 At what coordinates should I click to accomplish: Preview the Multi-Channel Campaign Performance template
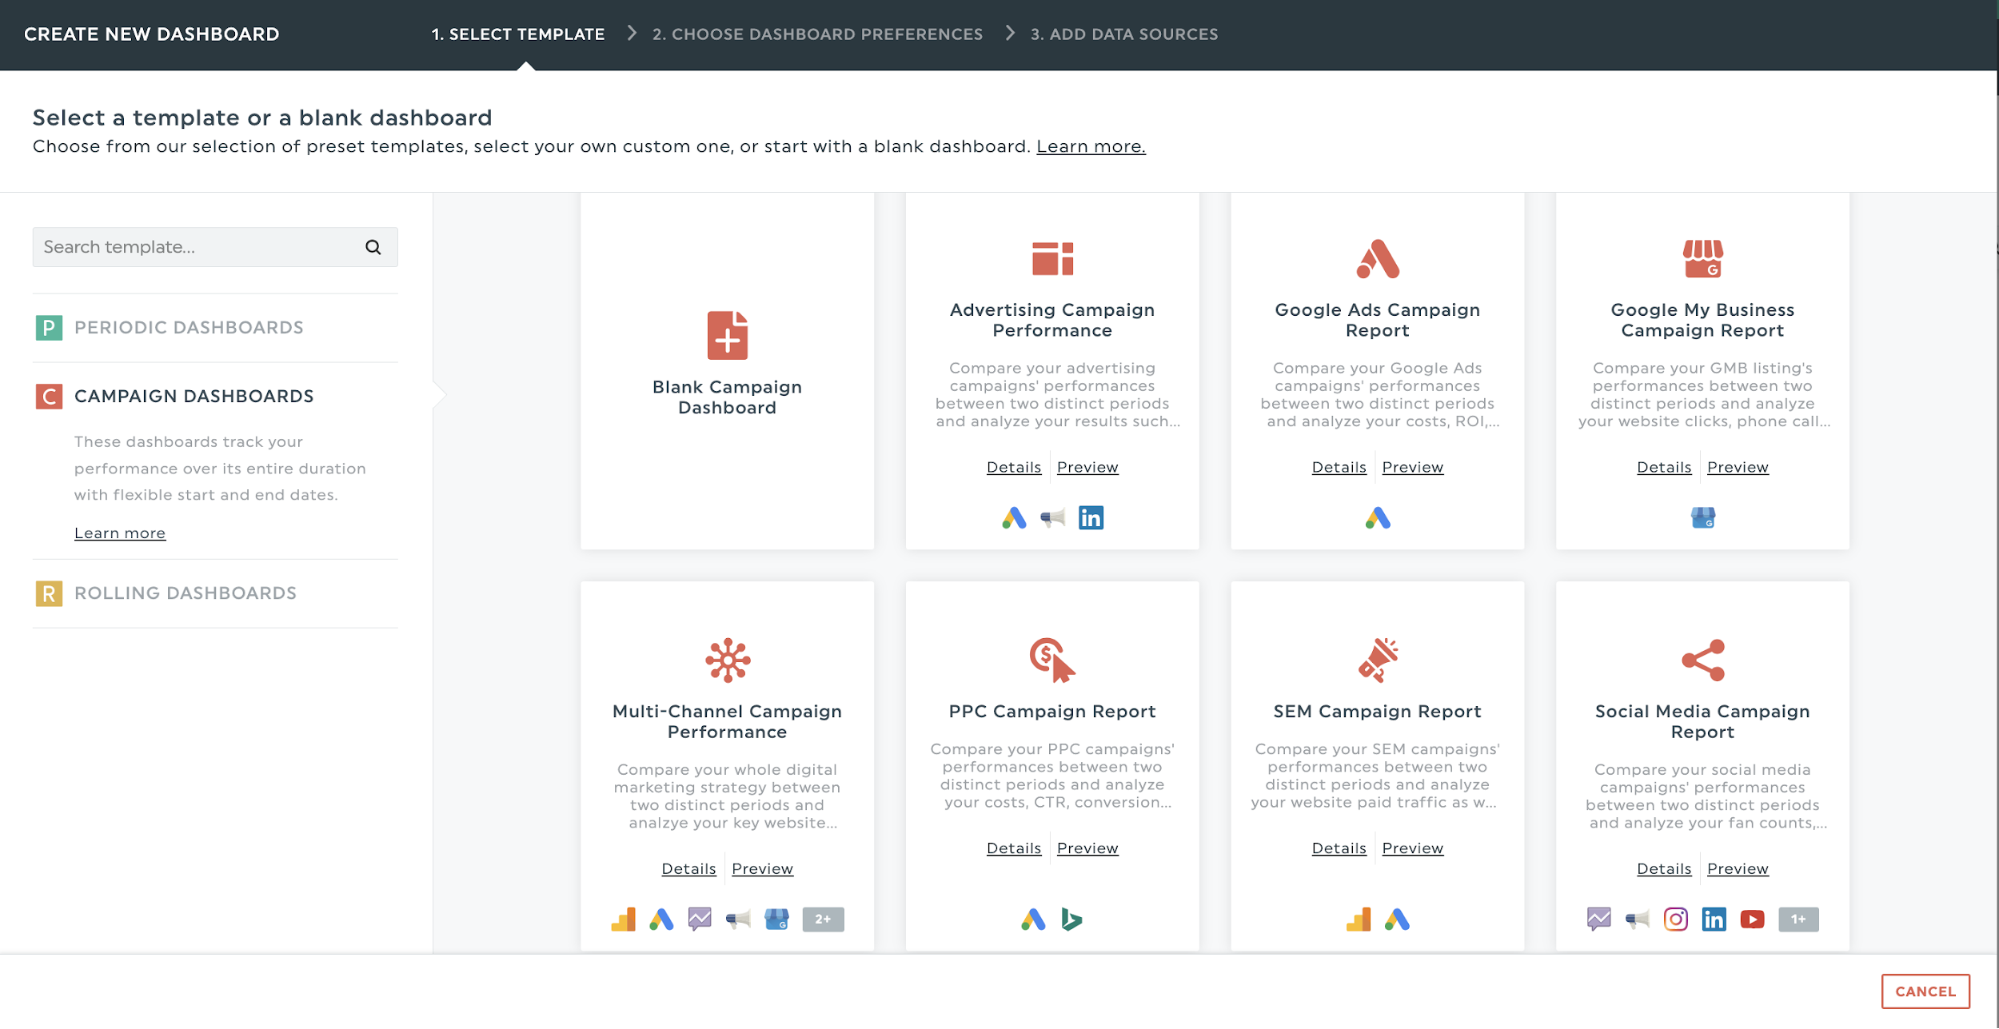tap(762, 869)
